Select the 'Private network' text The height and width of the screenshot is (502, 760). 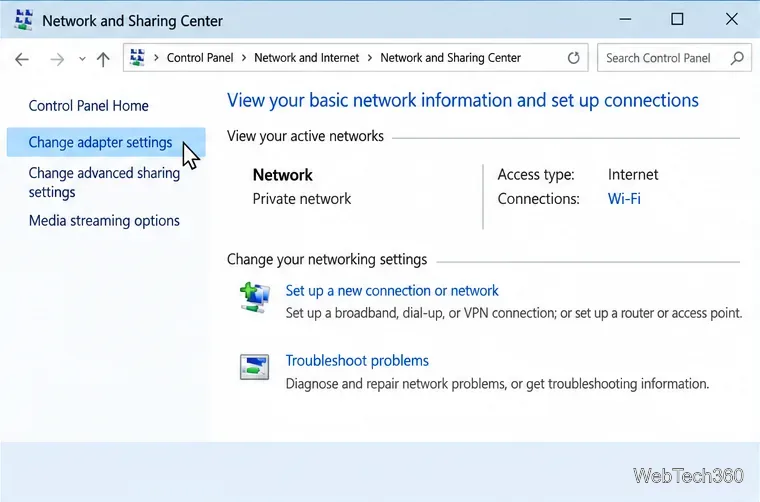[x=301, y=199]
